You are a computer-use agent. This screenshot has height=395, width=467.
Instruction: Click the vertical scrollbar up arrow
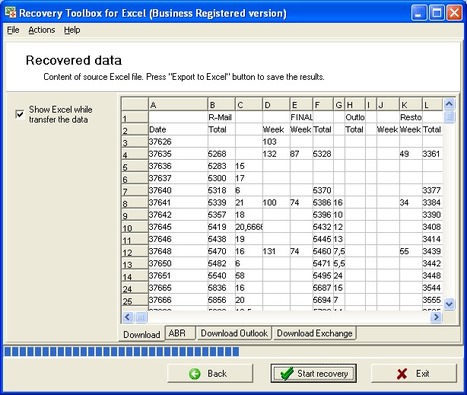(x=449, y=104)
